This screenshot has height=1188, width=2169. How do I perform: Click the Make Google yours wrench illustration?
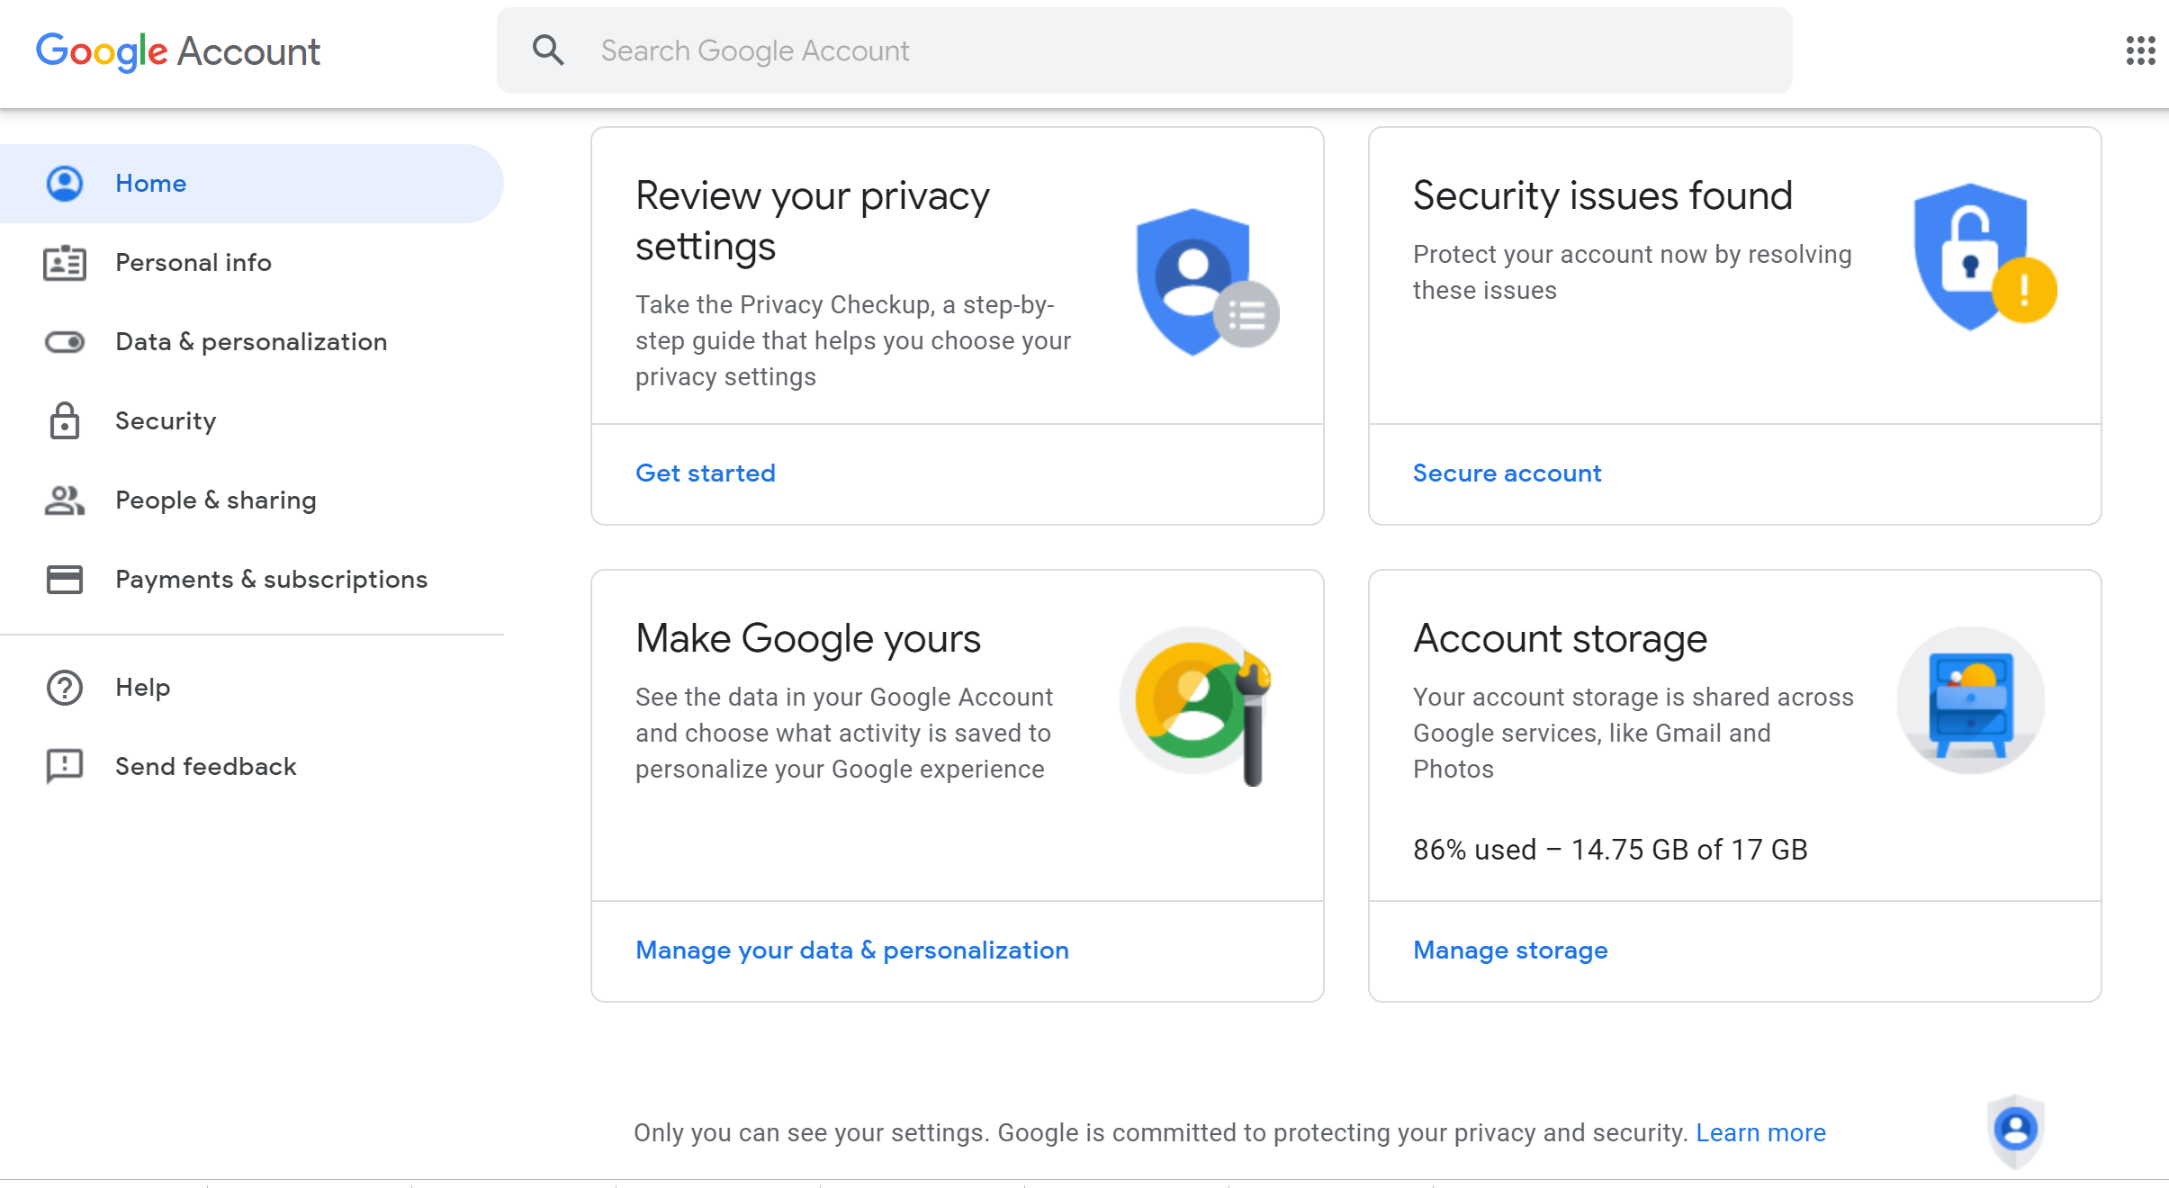pos(1197,706)
